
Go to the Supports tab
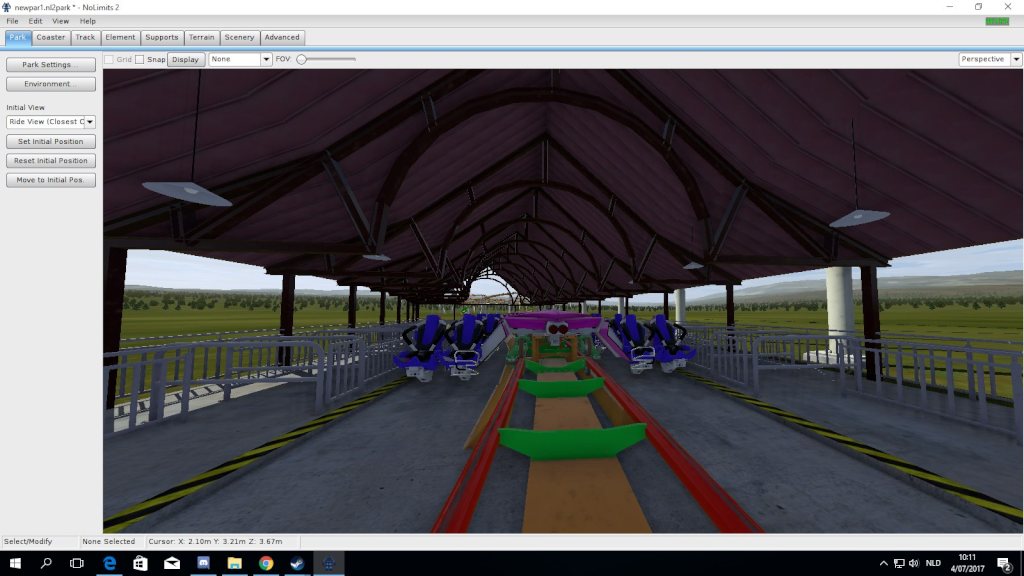[x=162, y=38]
